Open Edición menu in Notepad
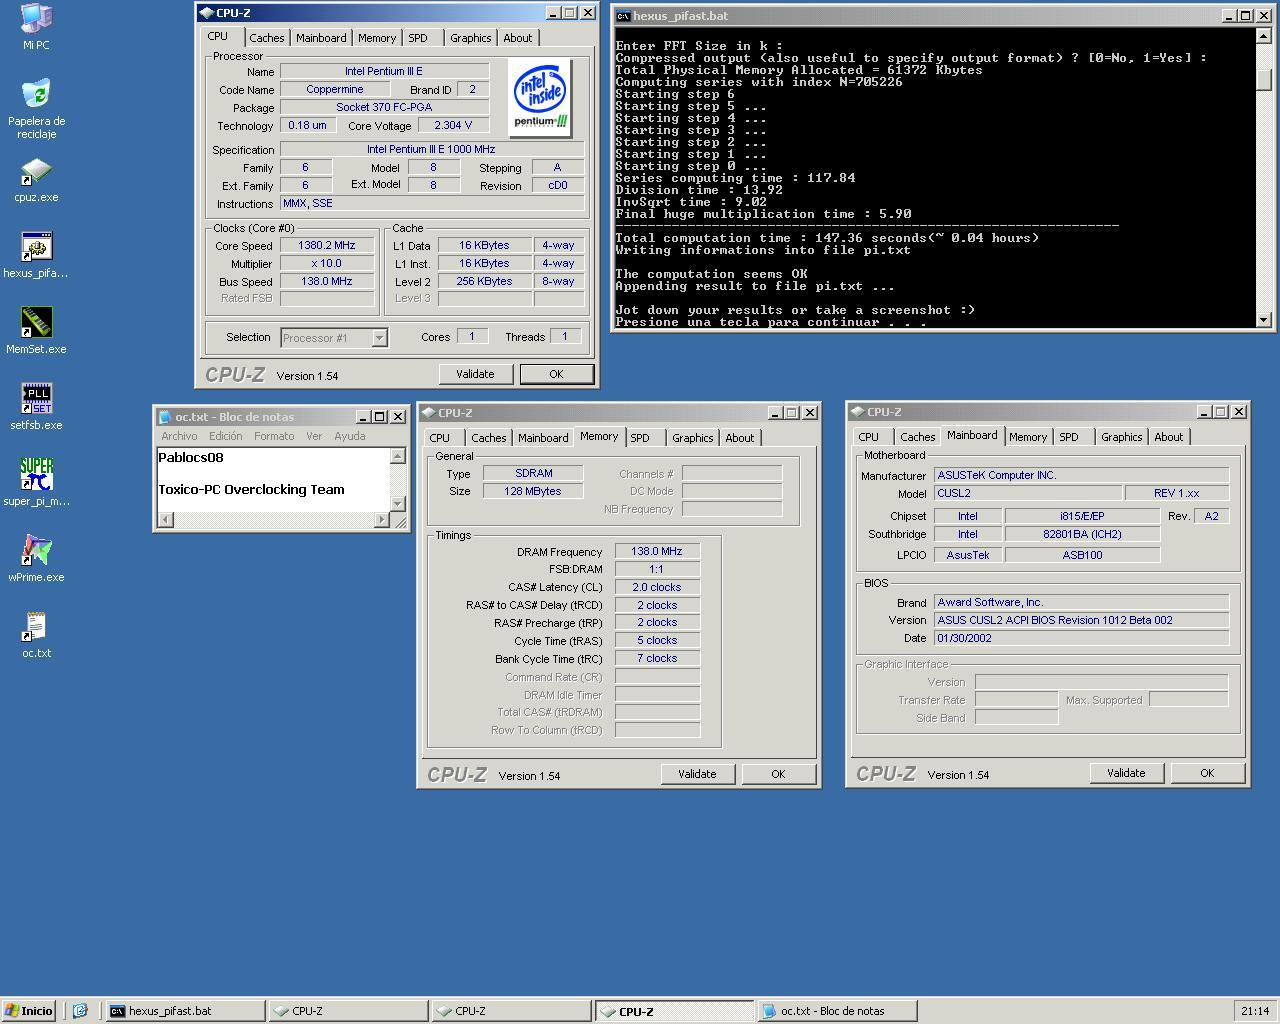This screenshot has height=1024, width=1280. point(225,436)
